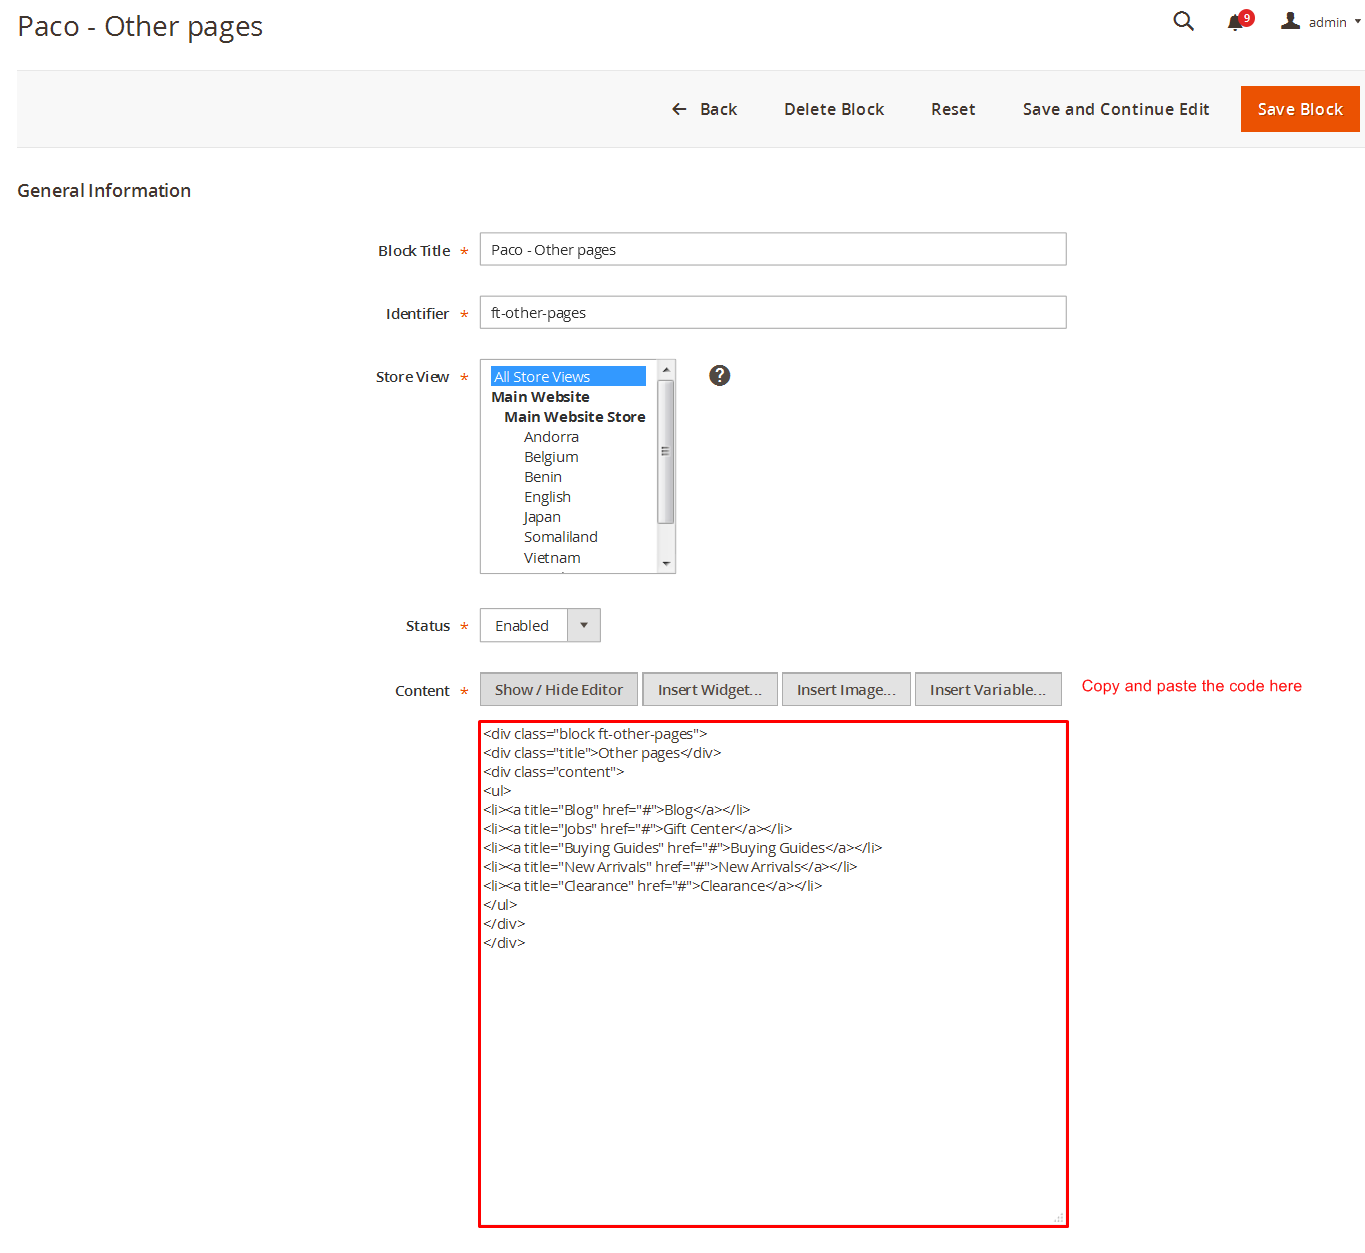Click the Clearance code line

click(653, 885)
